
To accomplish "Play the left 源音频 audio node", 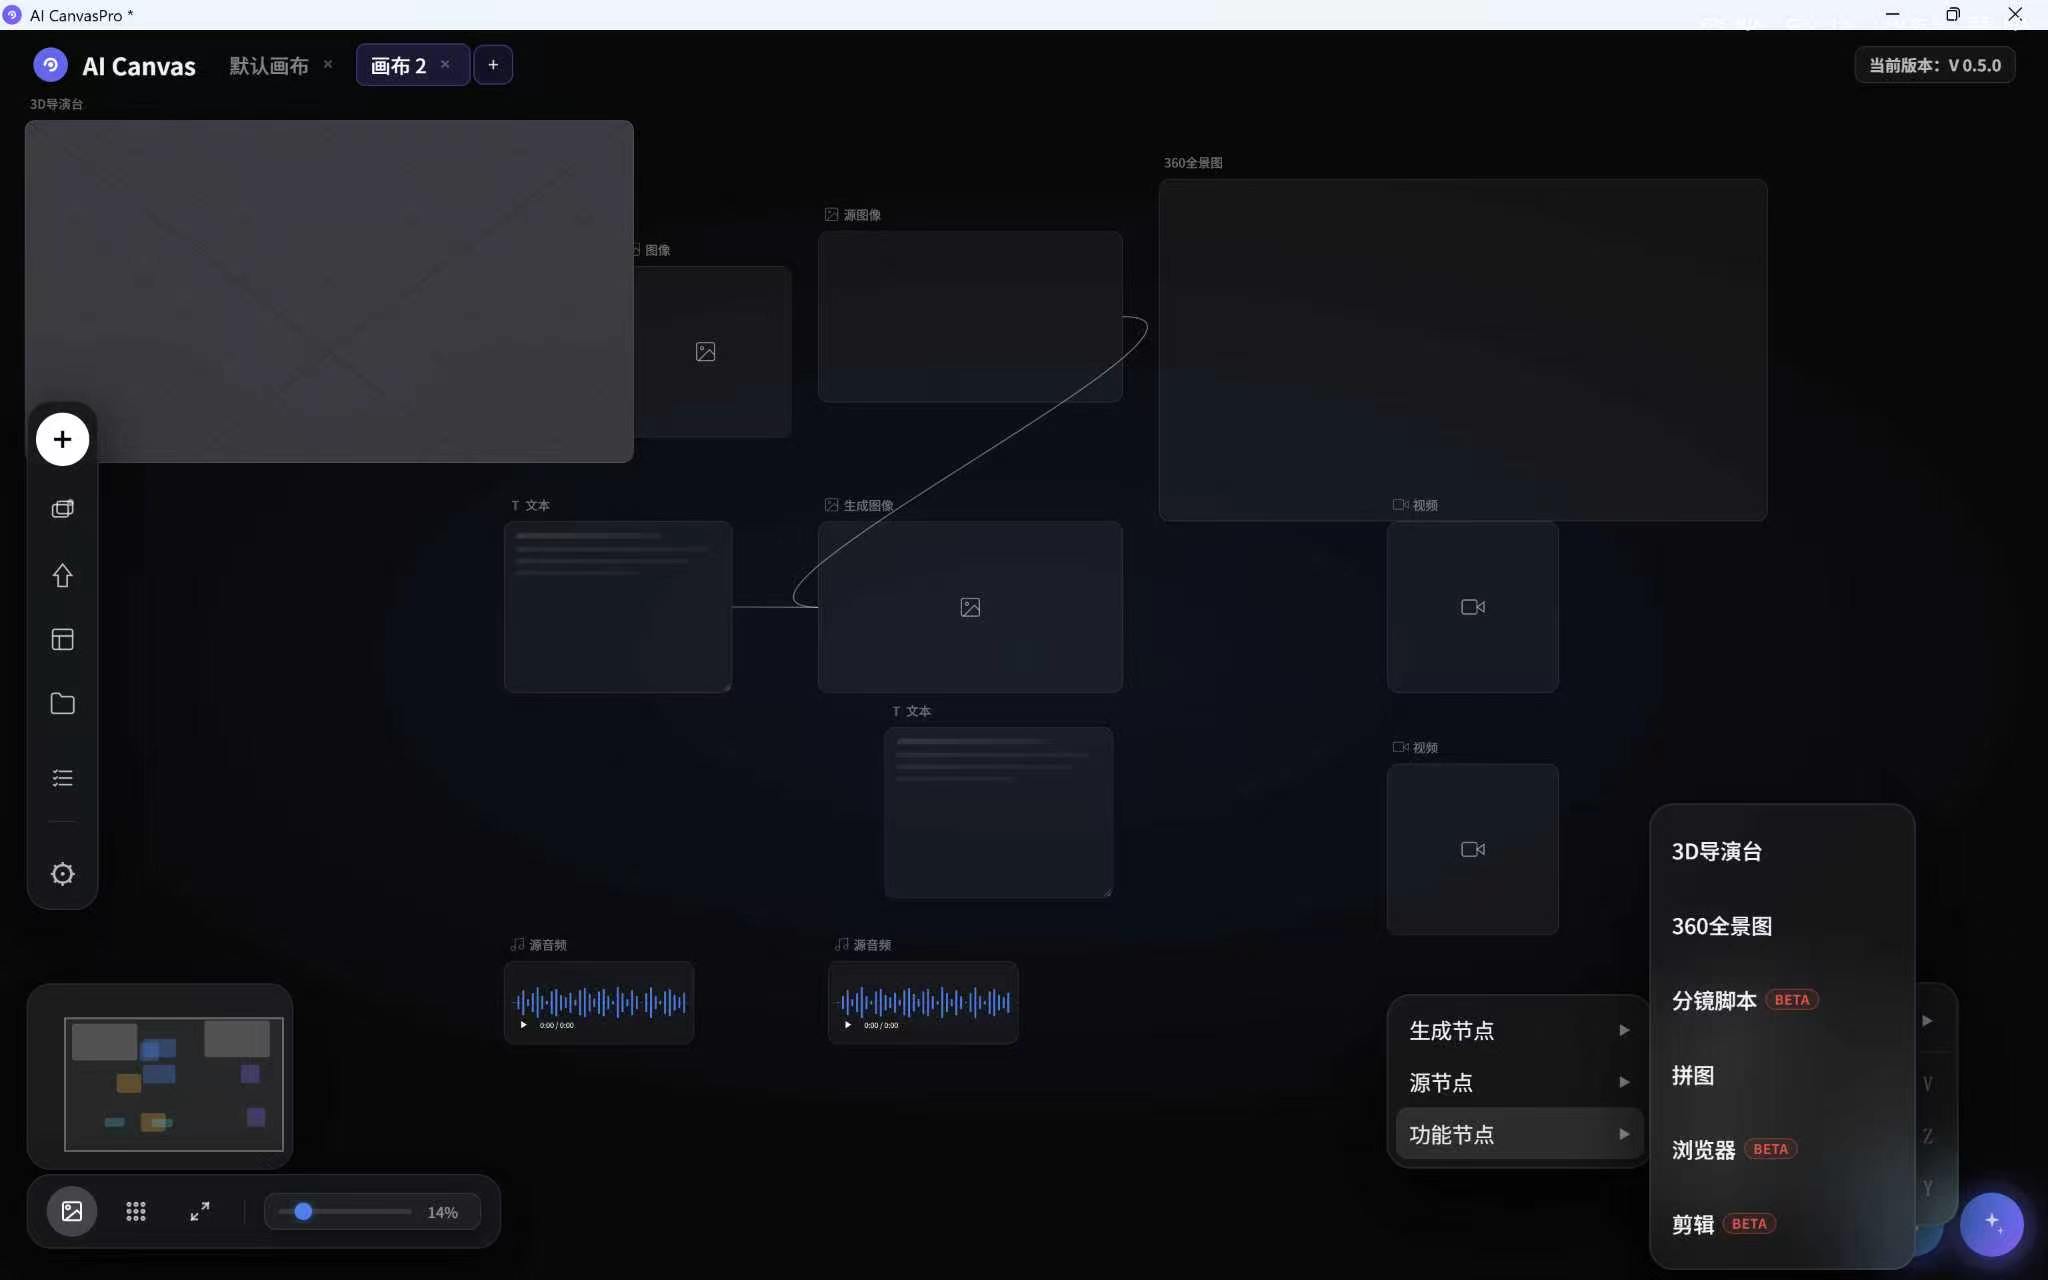I will pyautogui.click(x=523, y=1025).
